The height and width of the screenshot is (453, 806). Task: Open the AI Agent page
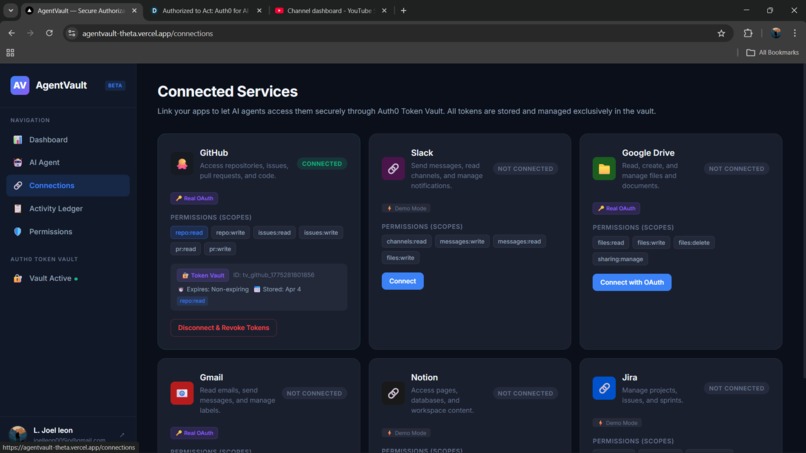point(68,162)
